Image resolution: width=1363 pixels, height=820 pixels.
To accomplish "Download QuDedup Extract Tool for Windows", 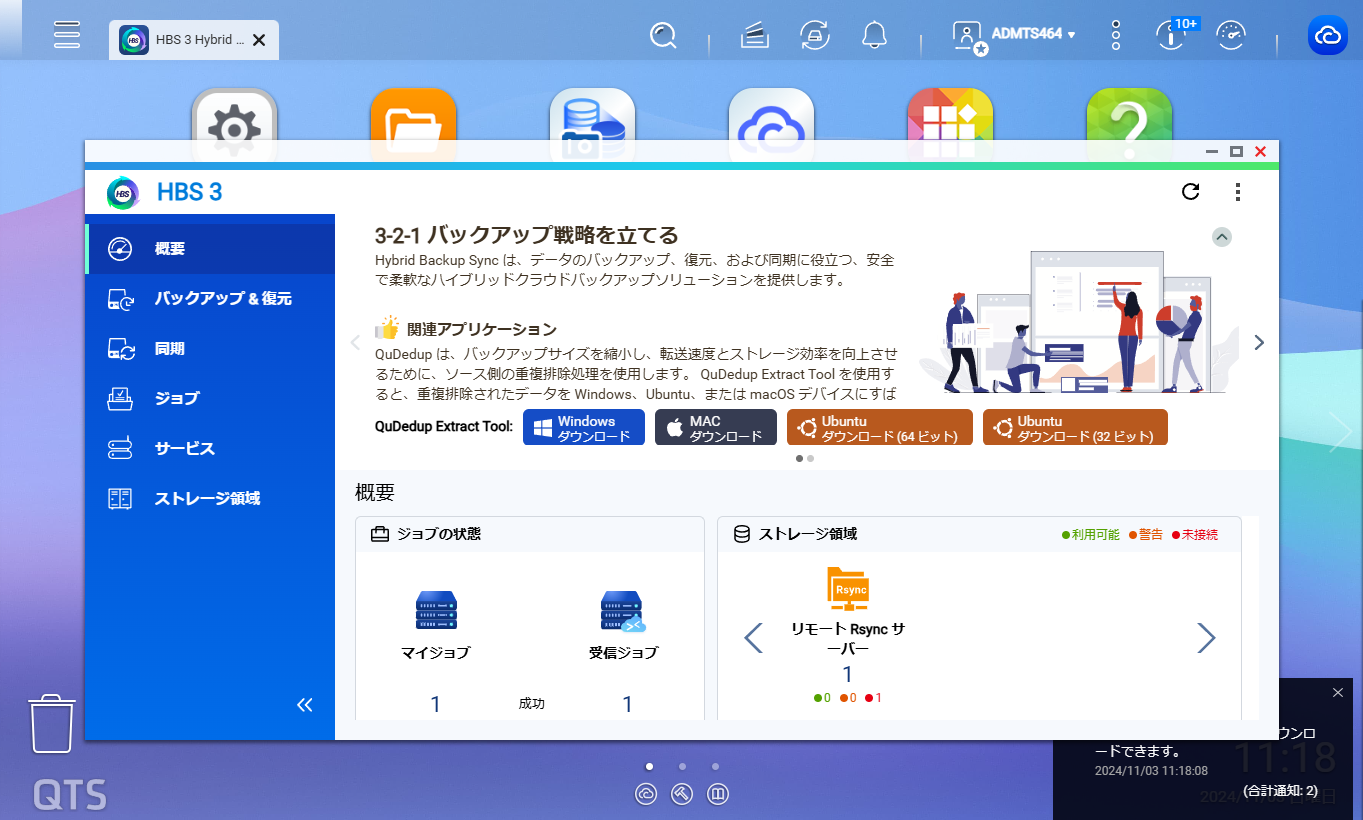I will pyautogui.click(x=584, y=428).
